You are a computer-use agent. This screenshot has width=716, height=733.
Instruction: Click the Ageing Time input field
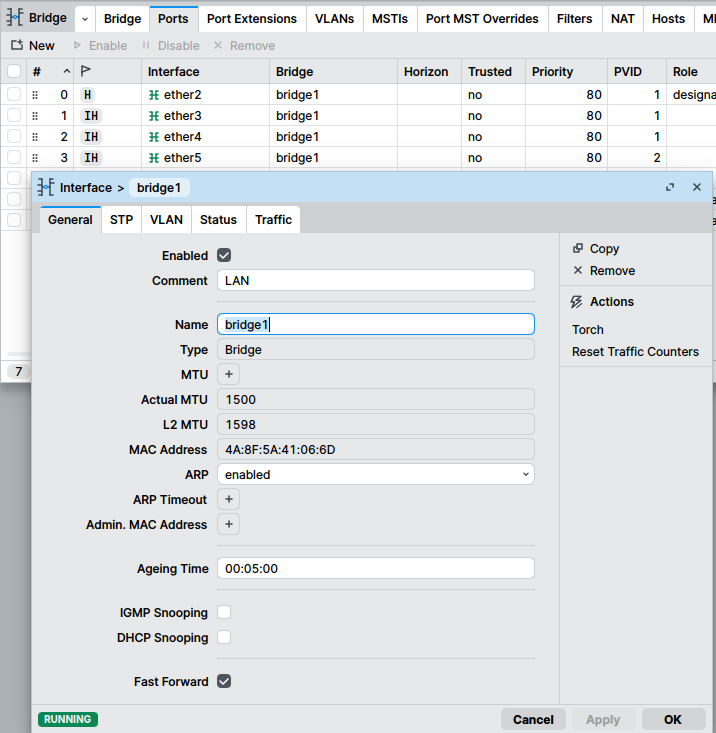(x=375, y=569)
